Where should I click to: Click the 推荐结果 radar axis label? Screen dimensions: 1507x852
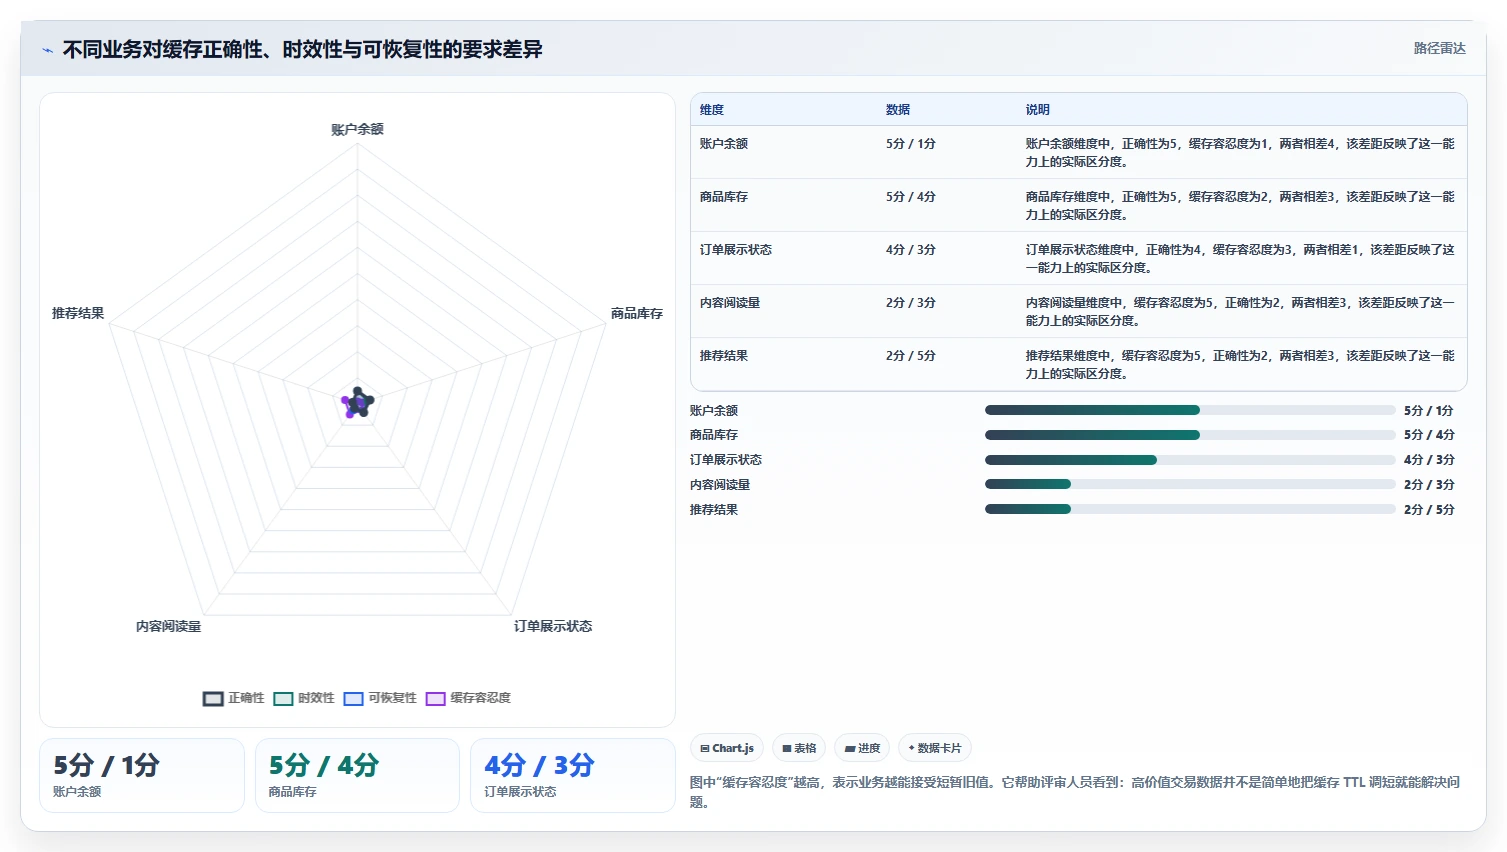(78, 313)
